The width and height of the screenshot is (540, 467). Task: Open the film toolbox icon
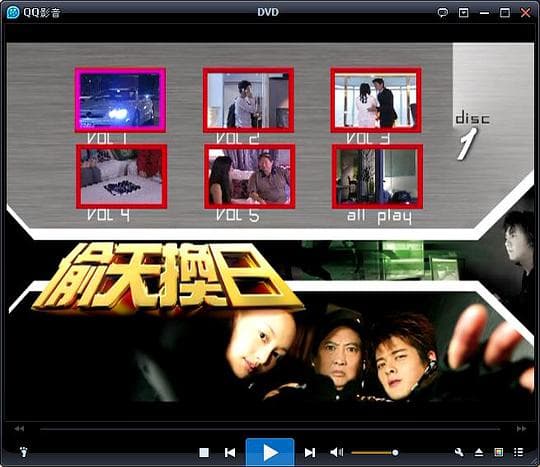click(499, 452)
